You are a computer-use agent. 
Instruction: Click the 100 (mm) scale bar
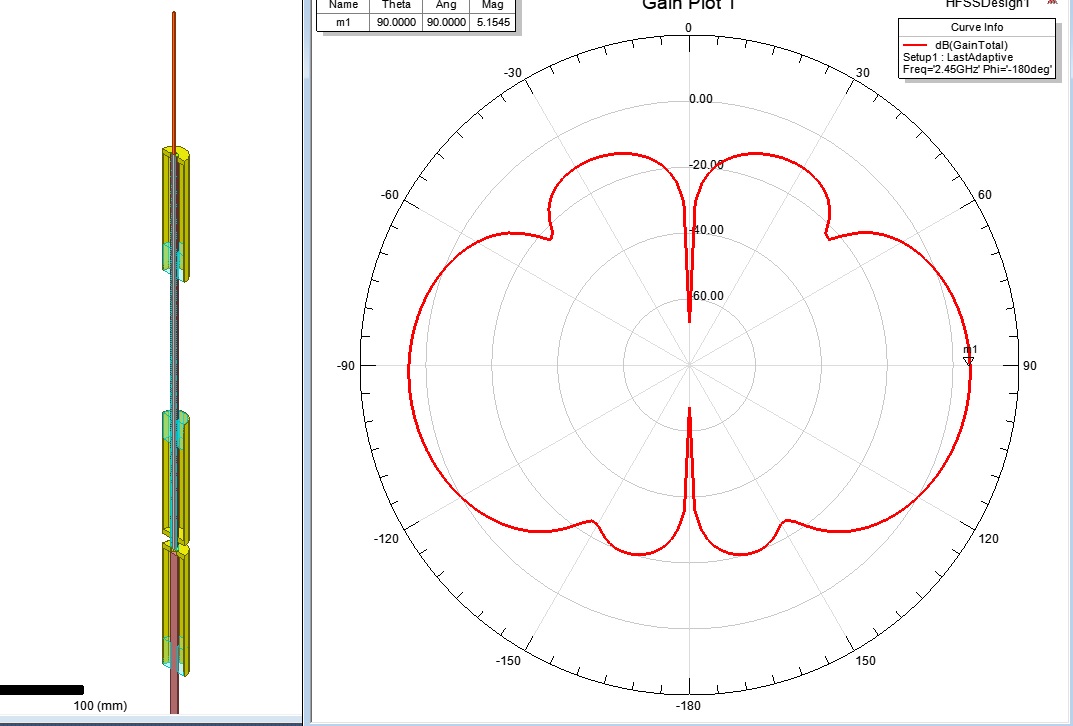(x=42, y=689)
